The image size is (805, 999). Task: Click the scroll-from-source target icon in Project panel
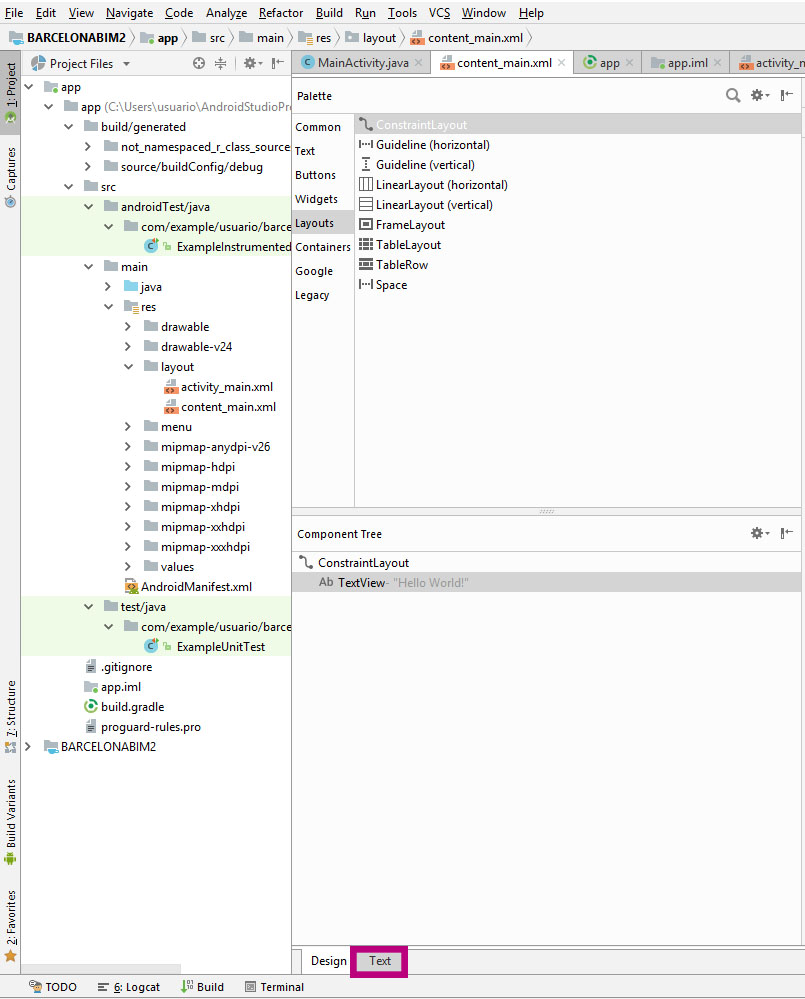click(x=198, y=63)
